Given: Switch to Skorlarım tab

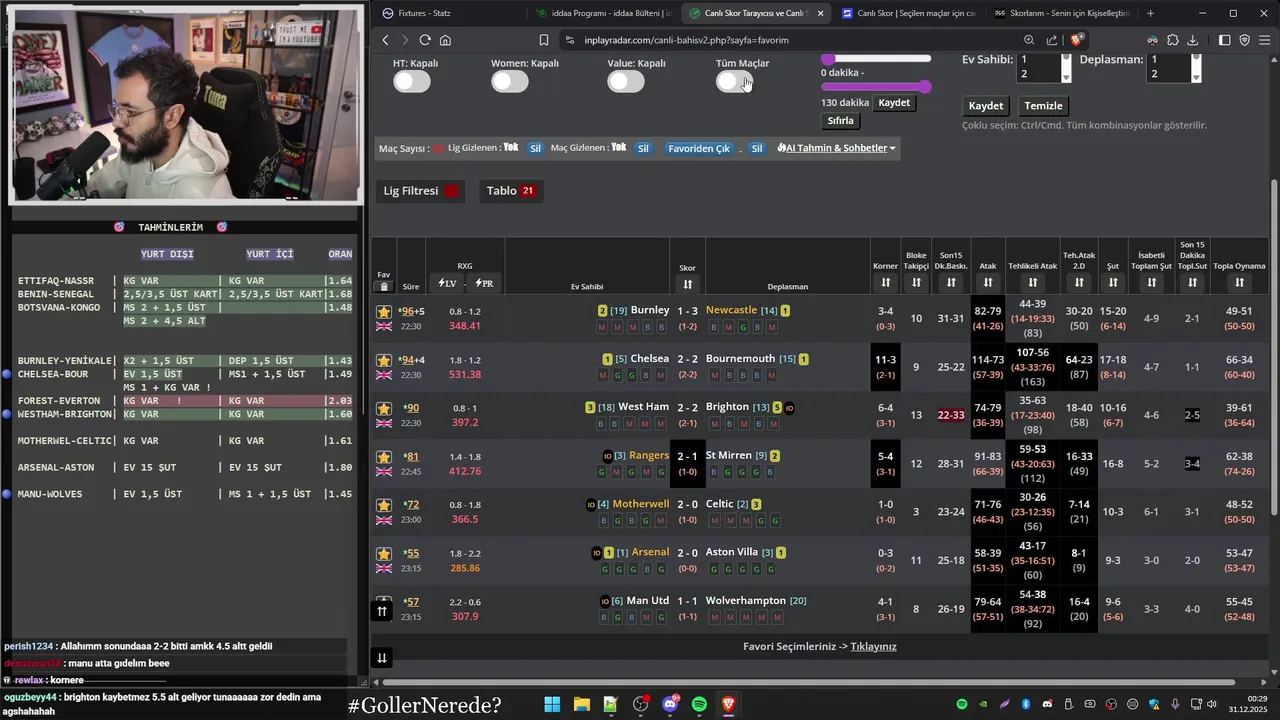Looking at the screenshot, I should (1060, 13).
